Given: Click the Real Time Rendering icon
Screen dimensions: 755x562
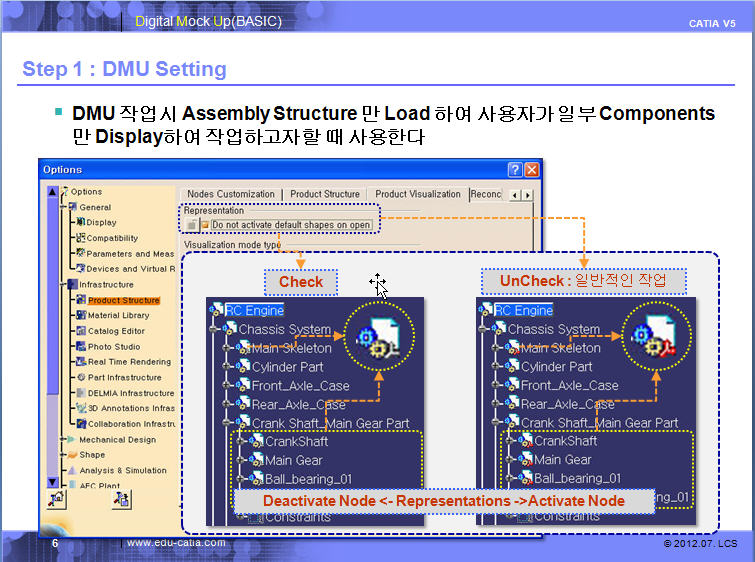Looking at the screenshot, I should 80,362.
